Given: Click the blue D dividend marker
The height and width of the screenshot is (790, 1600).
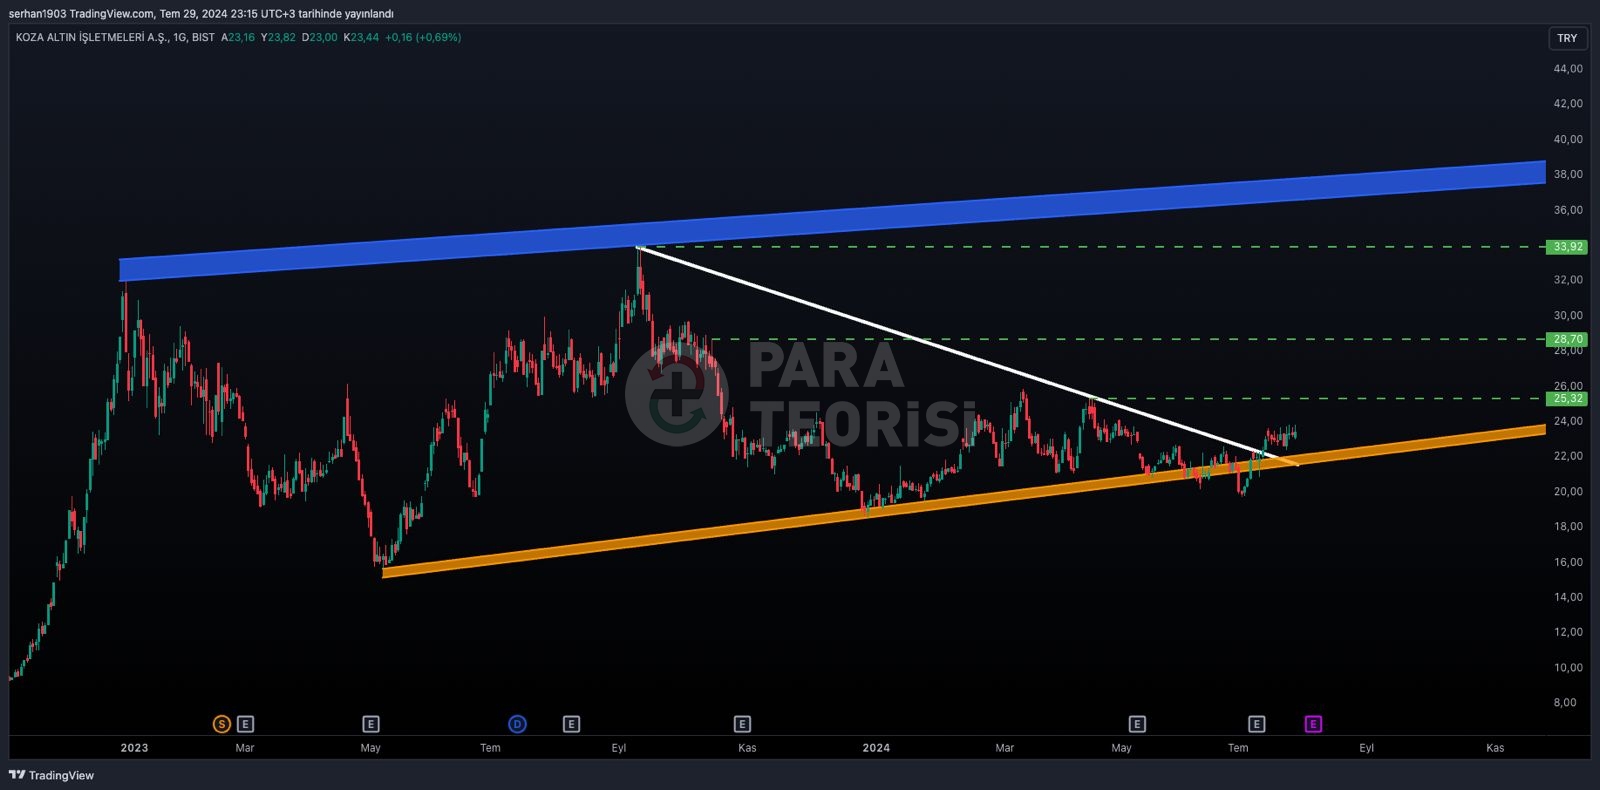Looking at the screenshot, I should tap(517, 724).
